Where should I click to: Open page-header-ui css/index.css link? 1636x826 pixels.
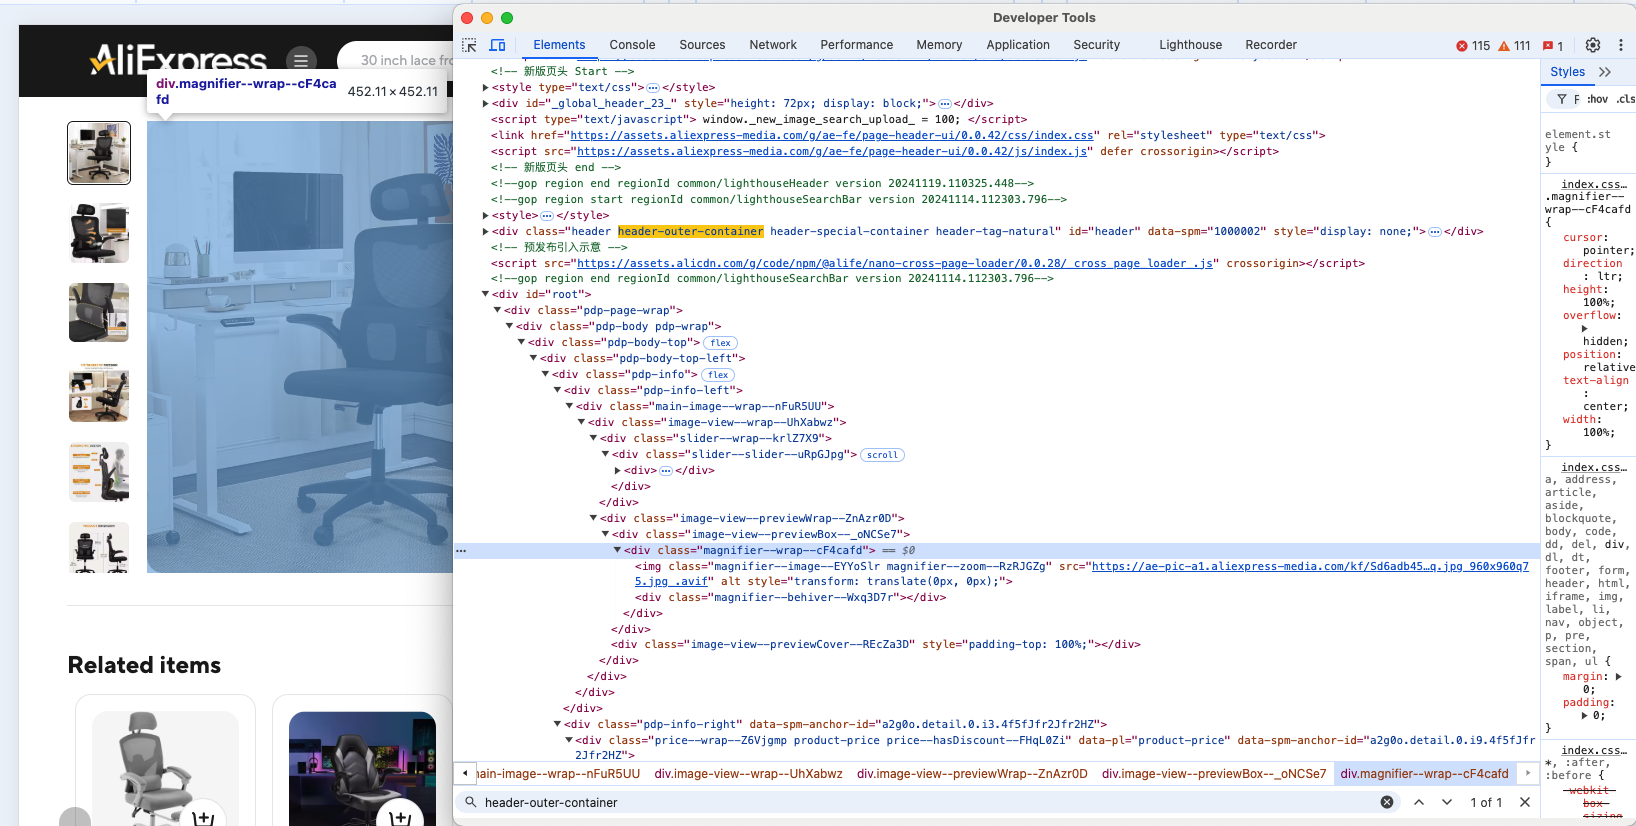tap(832, 136)
